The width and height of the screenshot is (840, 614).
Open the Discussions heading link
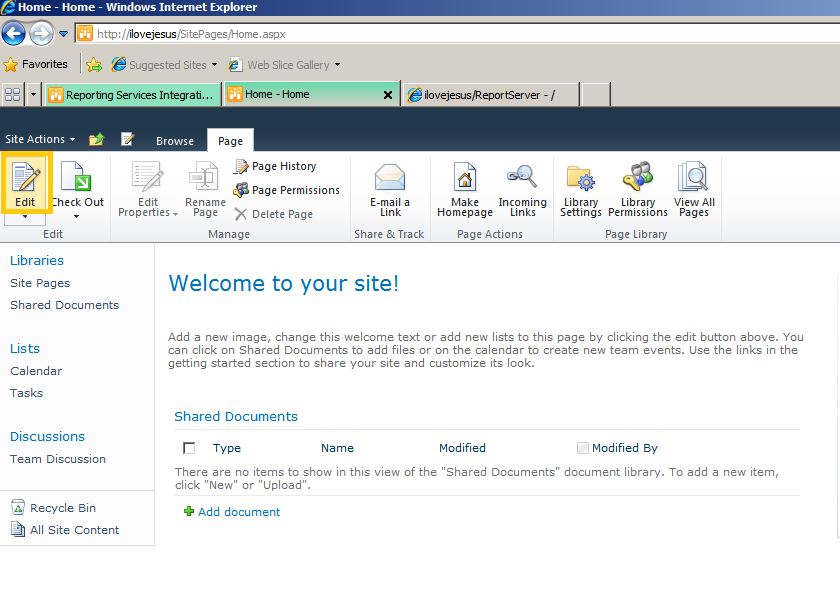pyautogui.click(x=47, y=437)
